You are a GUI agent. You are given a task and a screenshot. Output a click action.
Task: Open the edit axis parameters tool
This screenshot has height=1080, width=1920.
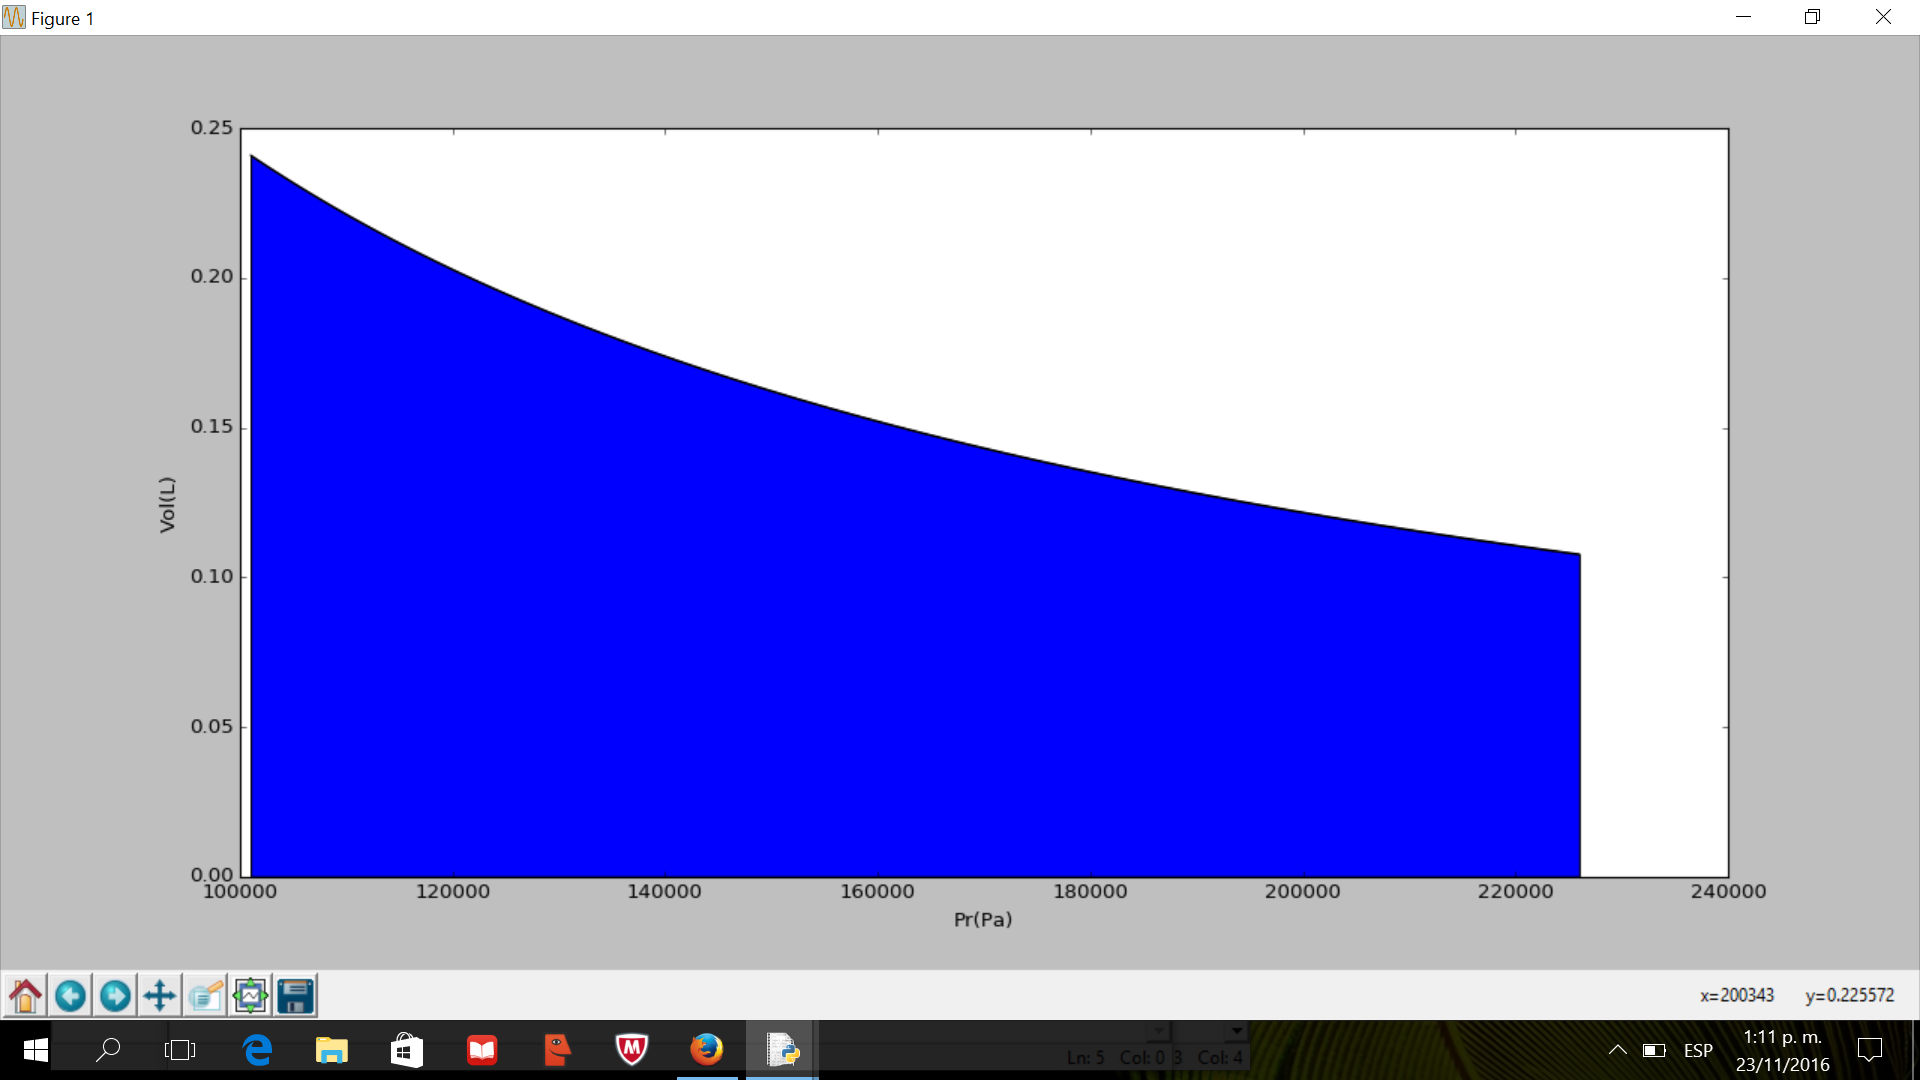[x=205, y=996]
